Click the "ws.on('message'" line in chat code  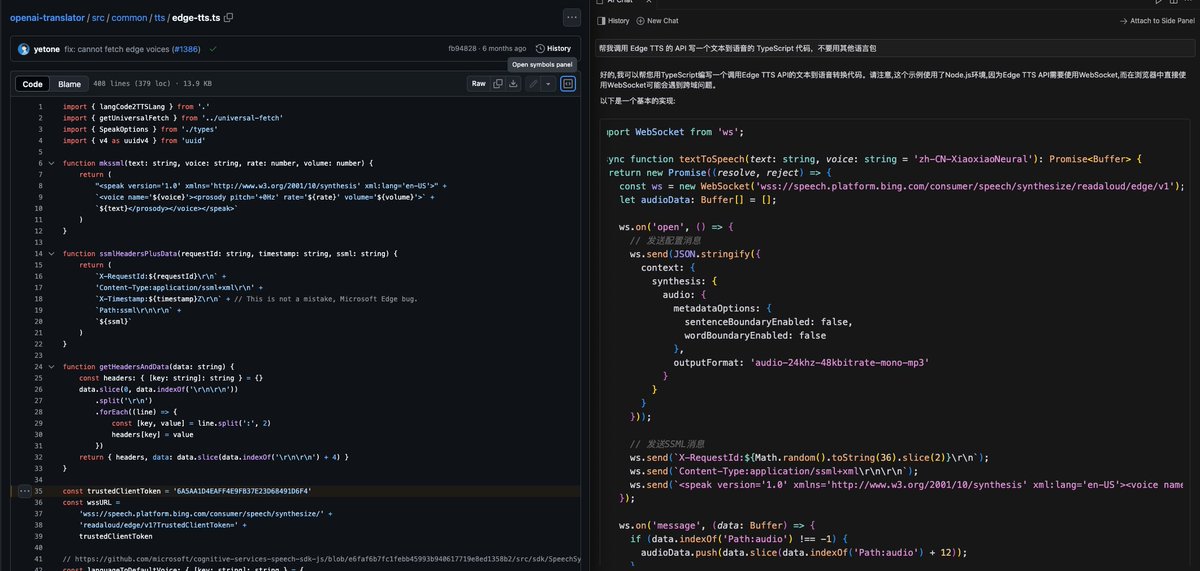(x=719, y=524)
